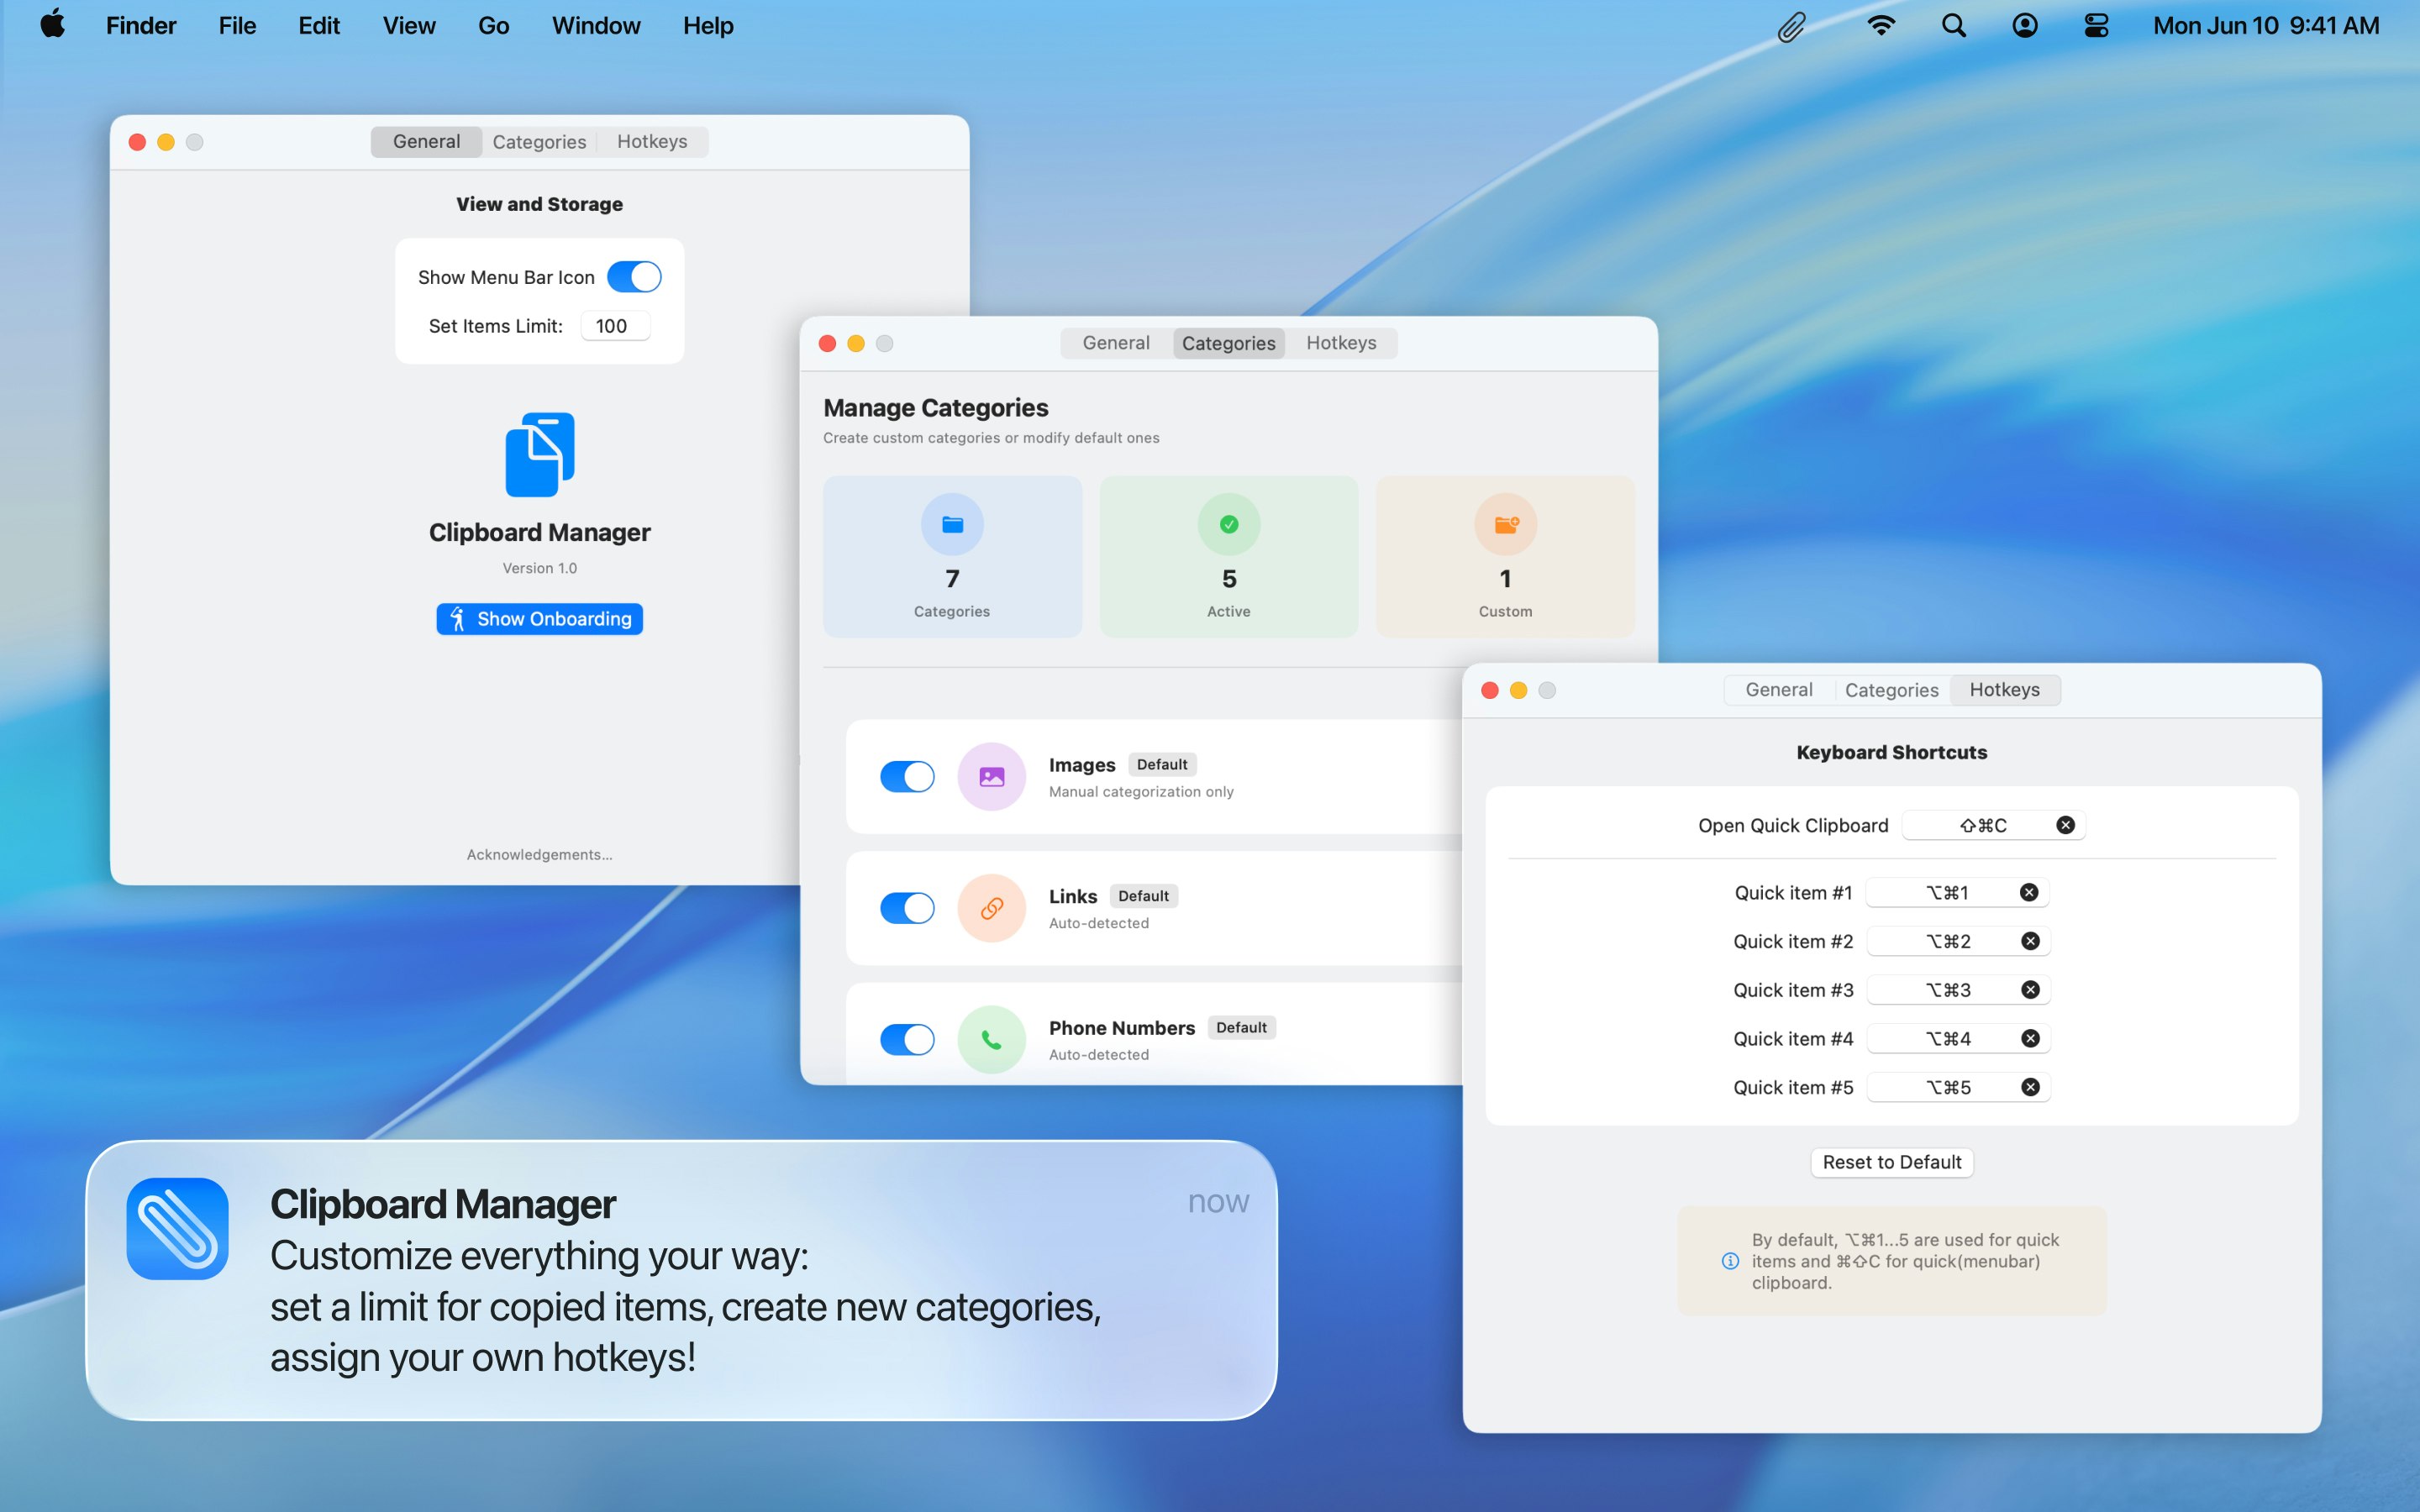Open the Window menu
The height and width of the screenshot is (1512, 2420).
coord(596,25)
